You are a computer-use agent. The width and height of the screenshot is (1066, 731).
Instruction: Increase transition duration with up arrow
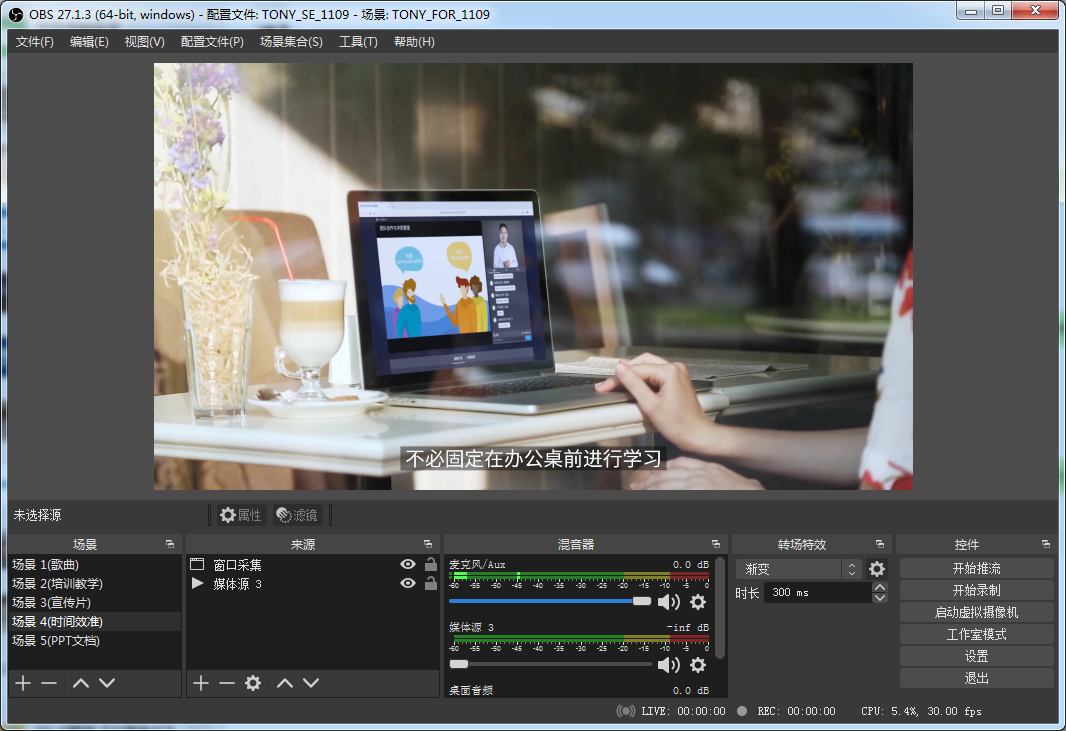880,588
